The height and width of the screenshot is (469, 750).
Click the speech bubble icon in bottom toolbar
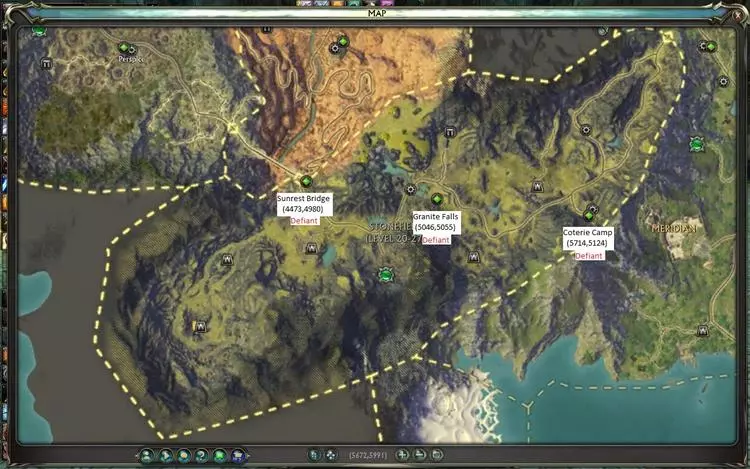tap(184, 456)
